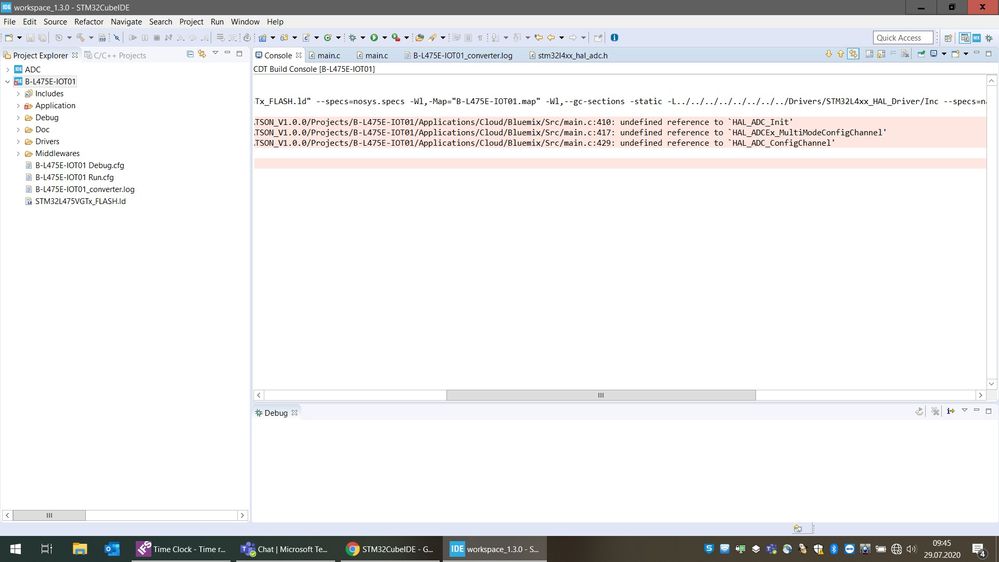Expand the Application folder
Viewport: 999px width, 562px height.
(x=18, y=106)
